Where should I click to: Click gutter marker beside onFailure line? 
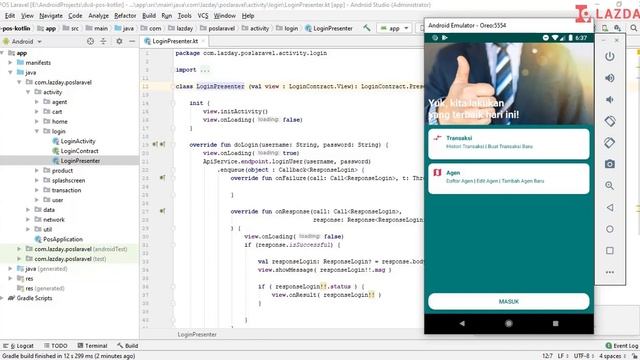tap(162, 178)
